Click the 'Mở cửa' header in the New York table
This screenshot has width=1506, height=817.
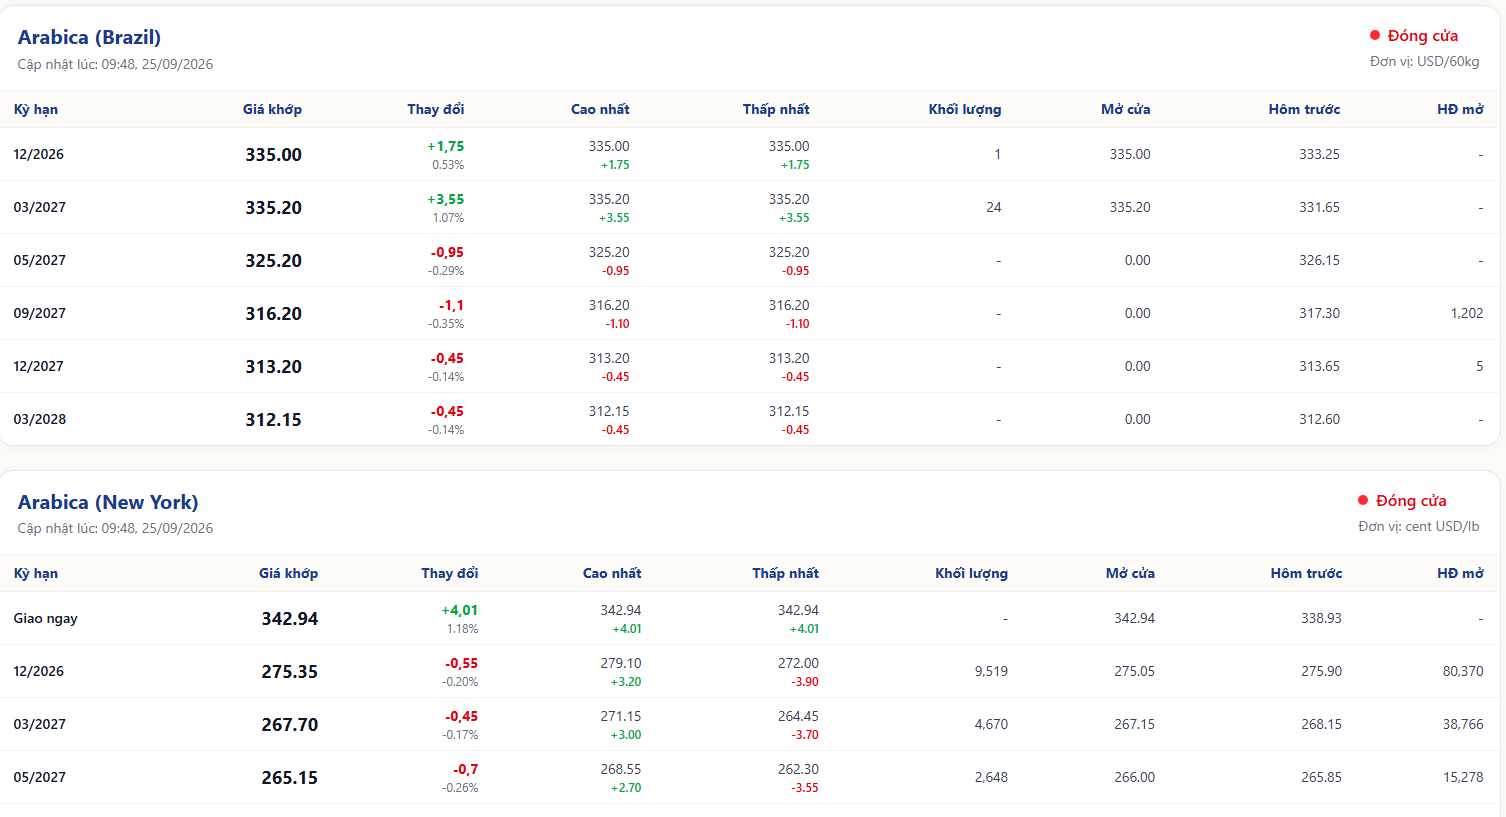click(x=1130, y=573)
